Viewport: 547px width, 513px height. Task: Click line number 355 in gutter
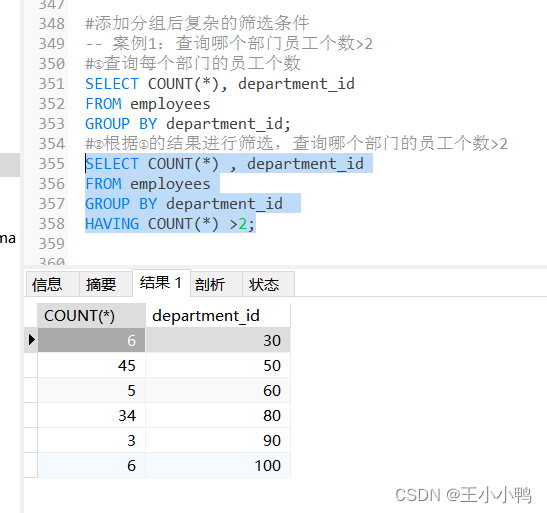52,164
